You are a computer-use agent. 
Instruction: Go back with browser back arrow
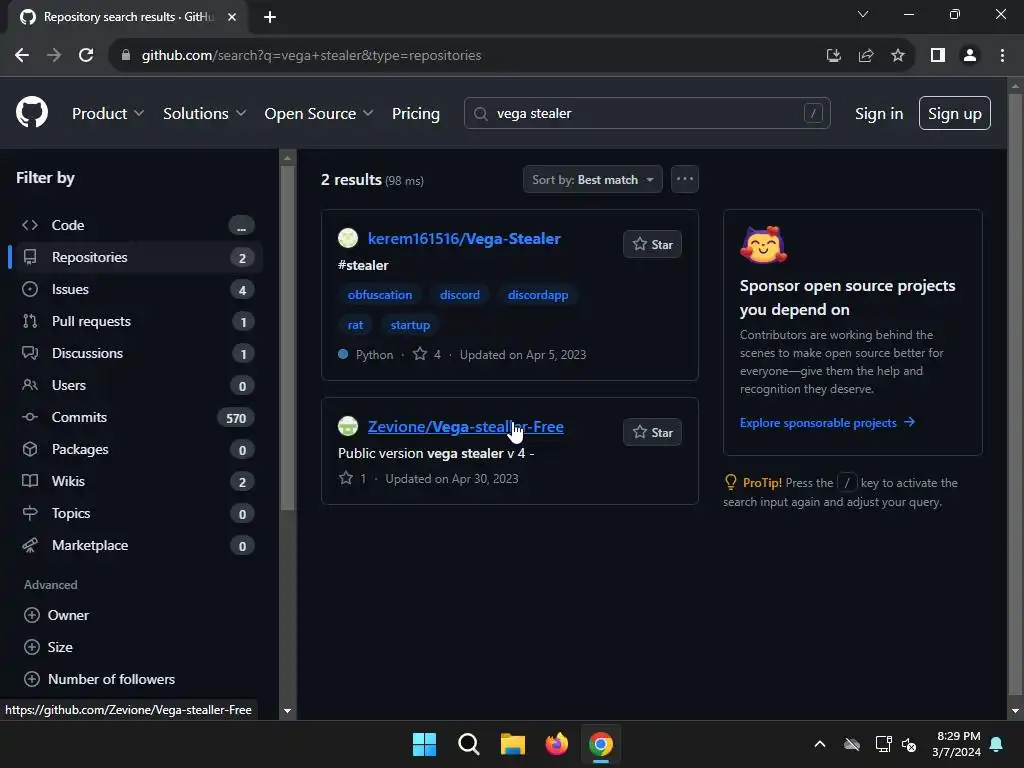(22, 56)
